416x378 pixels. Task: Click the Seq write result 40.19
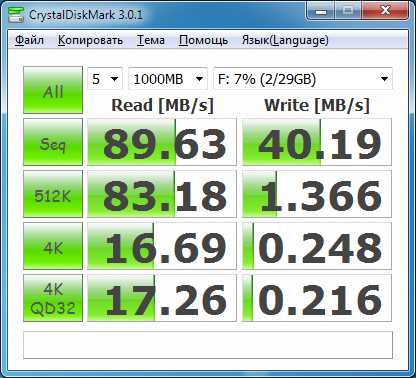317,142
